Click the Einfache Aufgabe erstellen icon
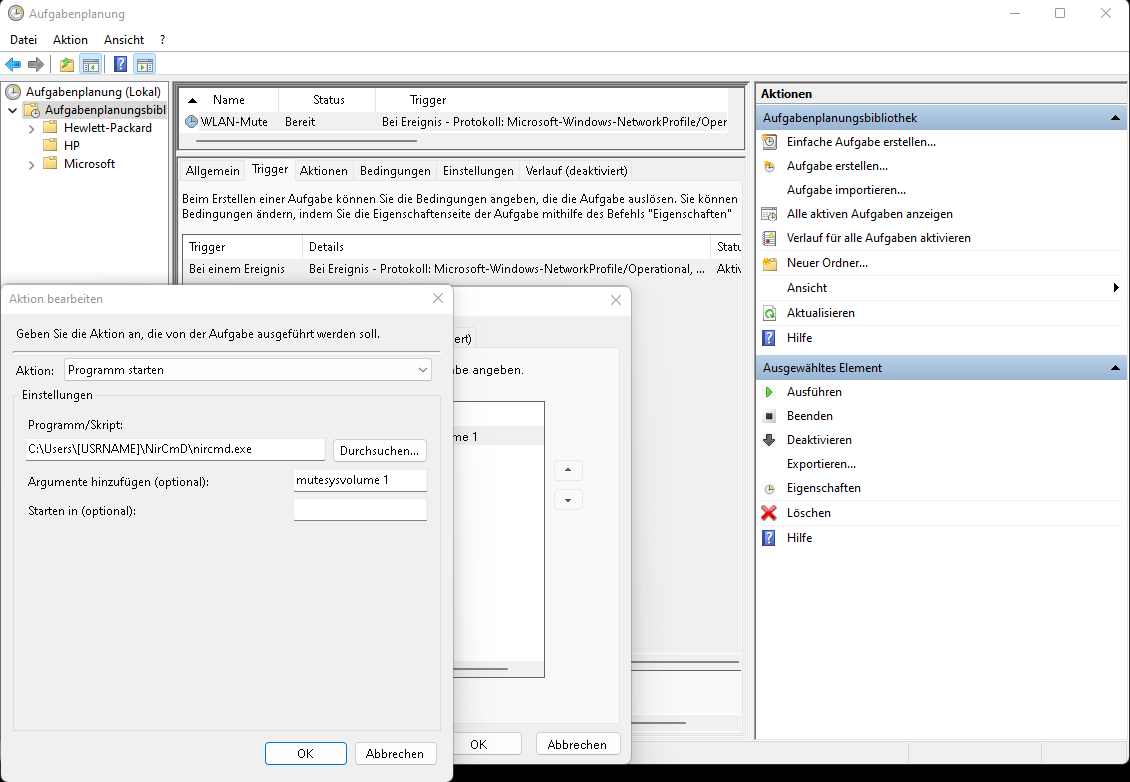 pos(769,142)
